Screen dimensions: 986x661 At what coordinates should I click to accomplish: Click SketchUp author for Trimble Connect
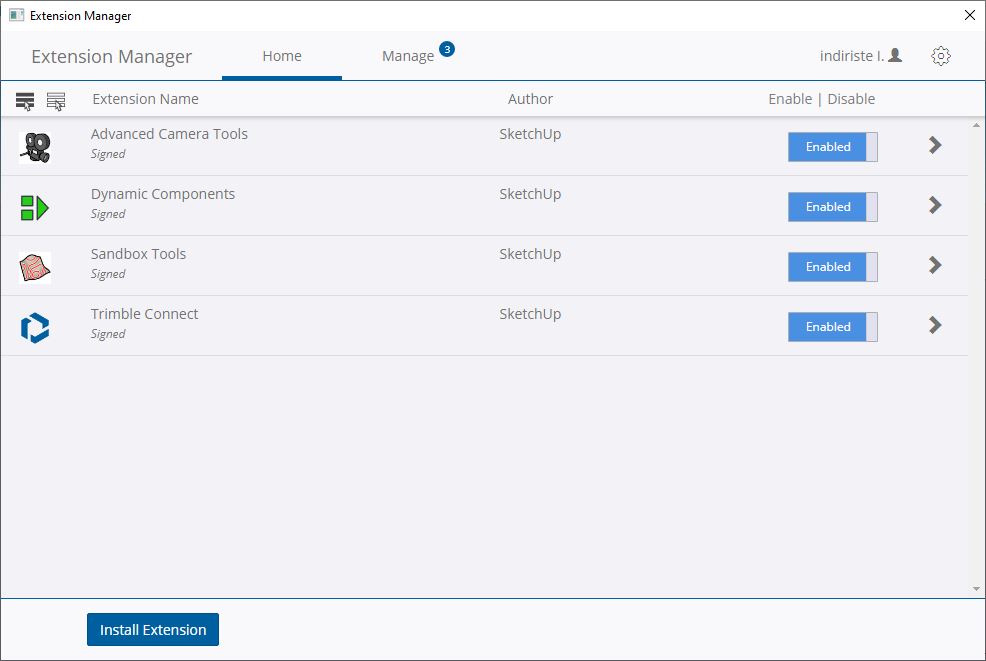click(x=530, y=314)
